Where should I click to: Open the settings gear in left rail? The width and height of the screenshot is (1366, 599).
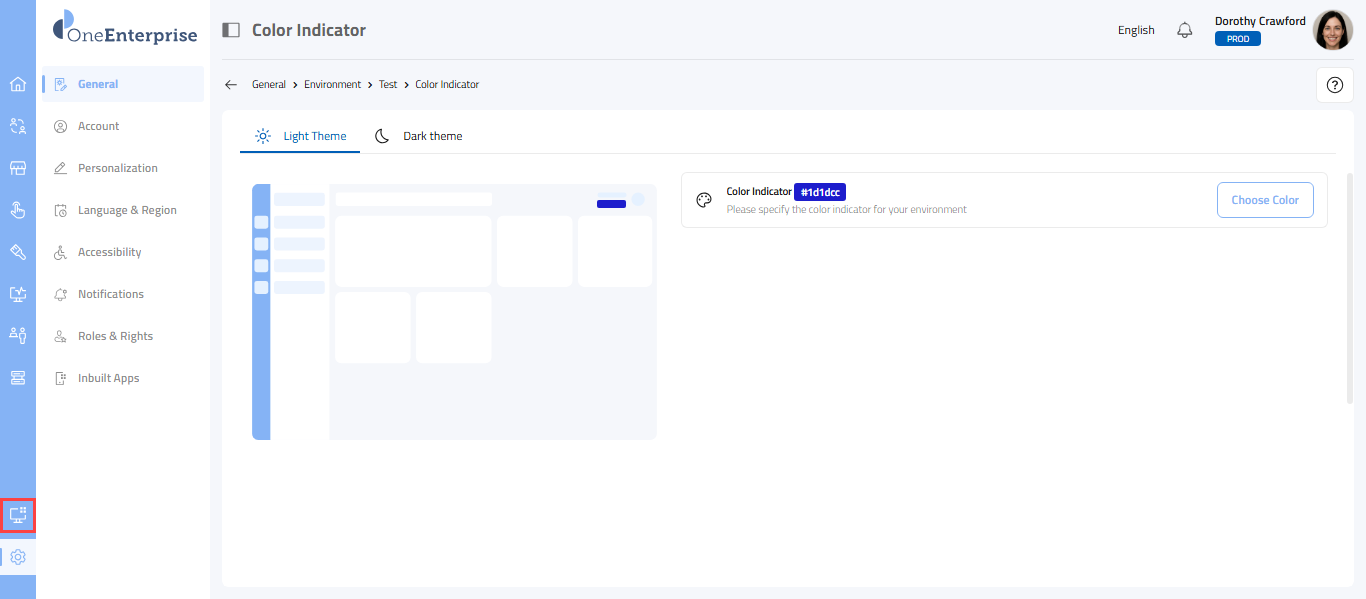click(17, 557)
